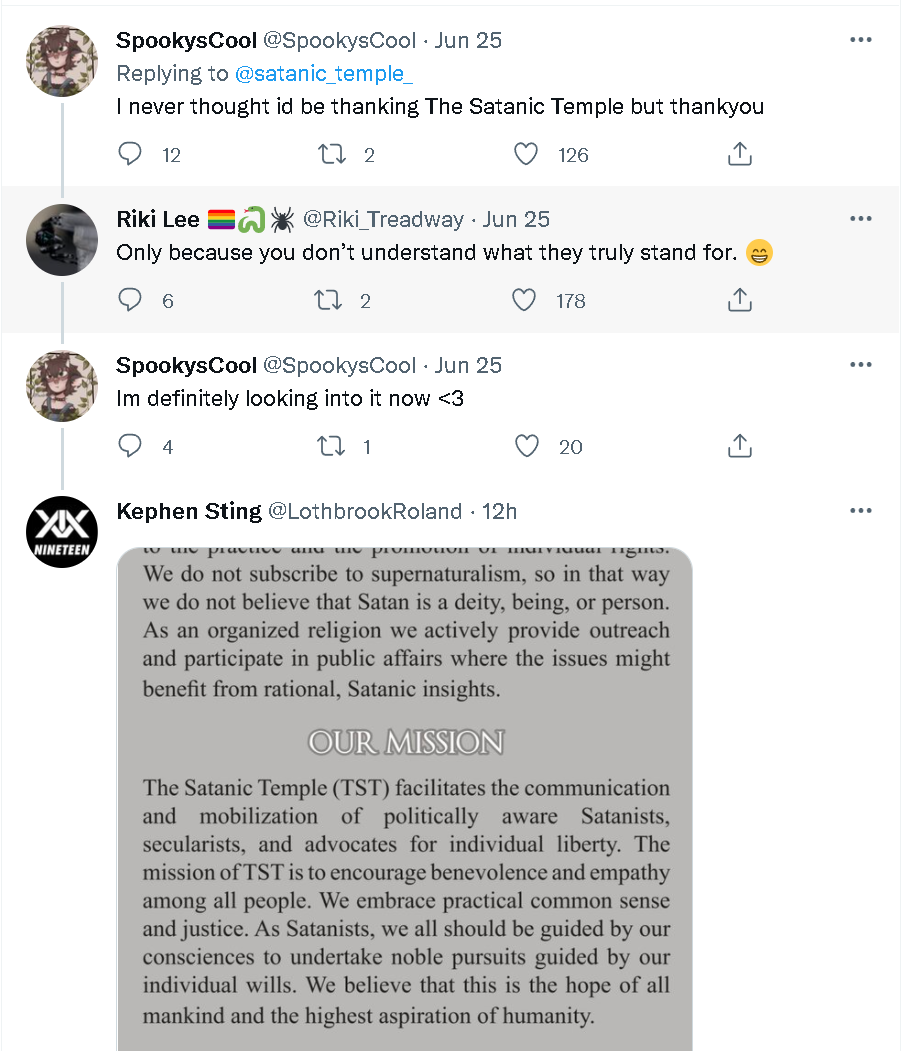Share the 'looking into it now' tweet
910x1051 pixels.
click(740, 446)
